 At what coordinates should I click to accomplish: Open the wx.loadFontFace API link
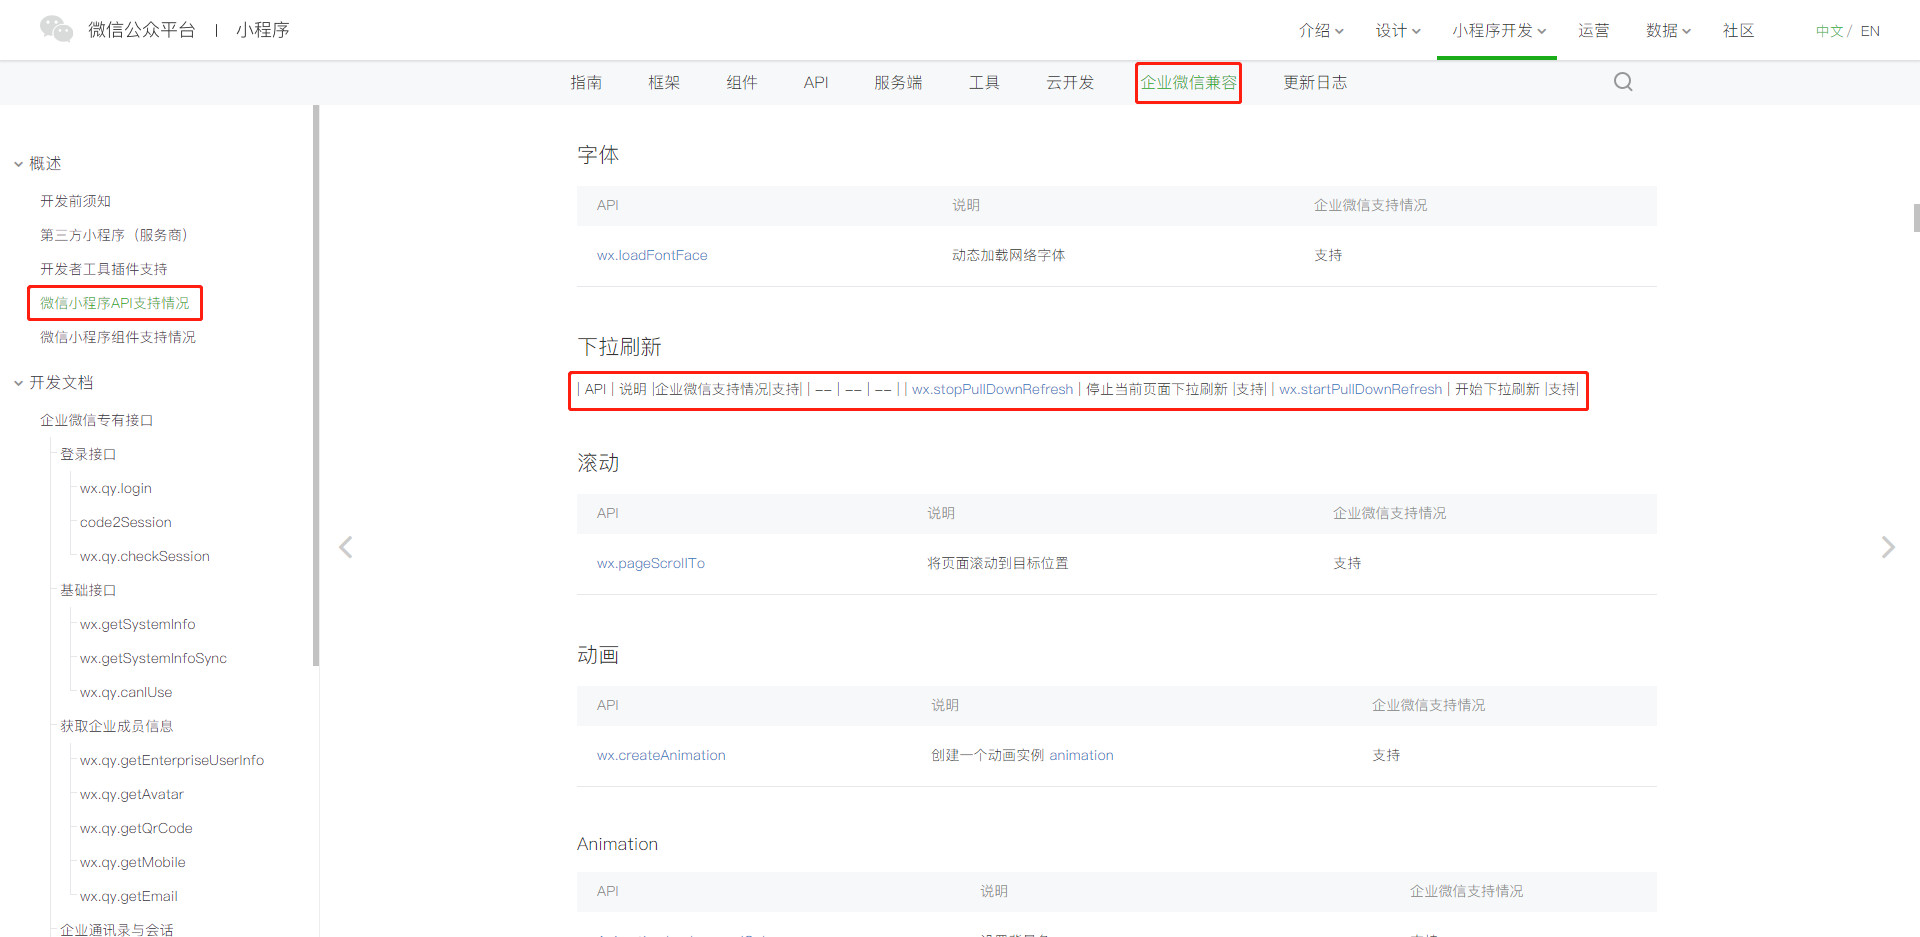tap(652, 255)
